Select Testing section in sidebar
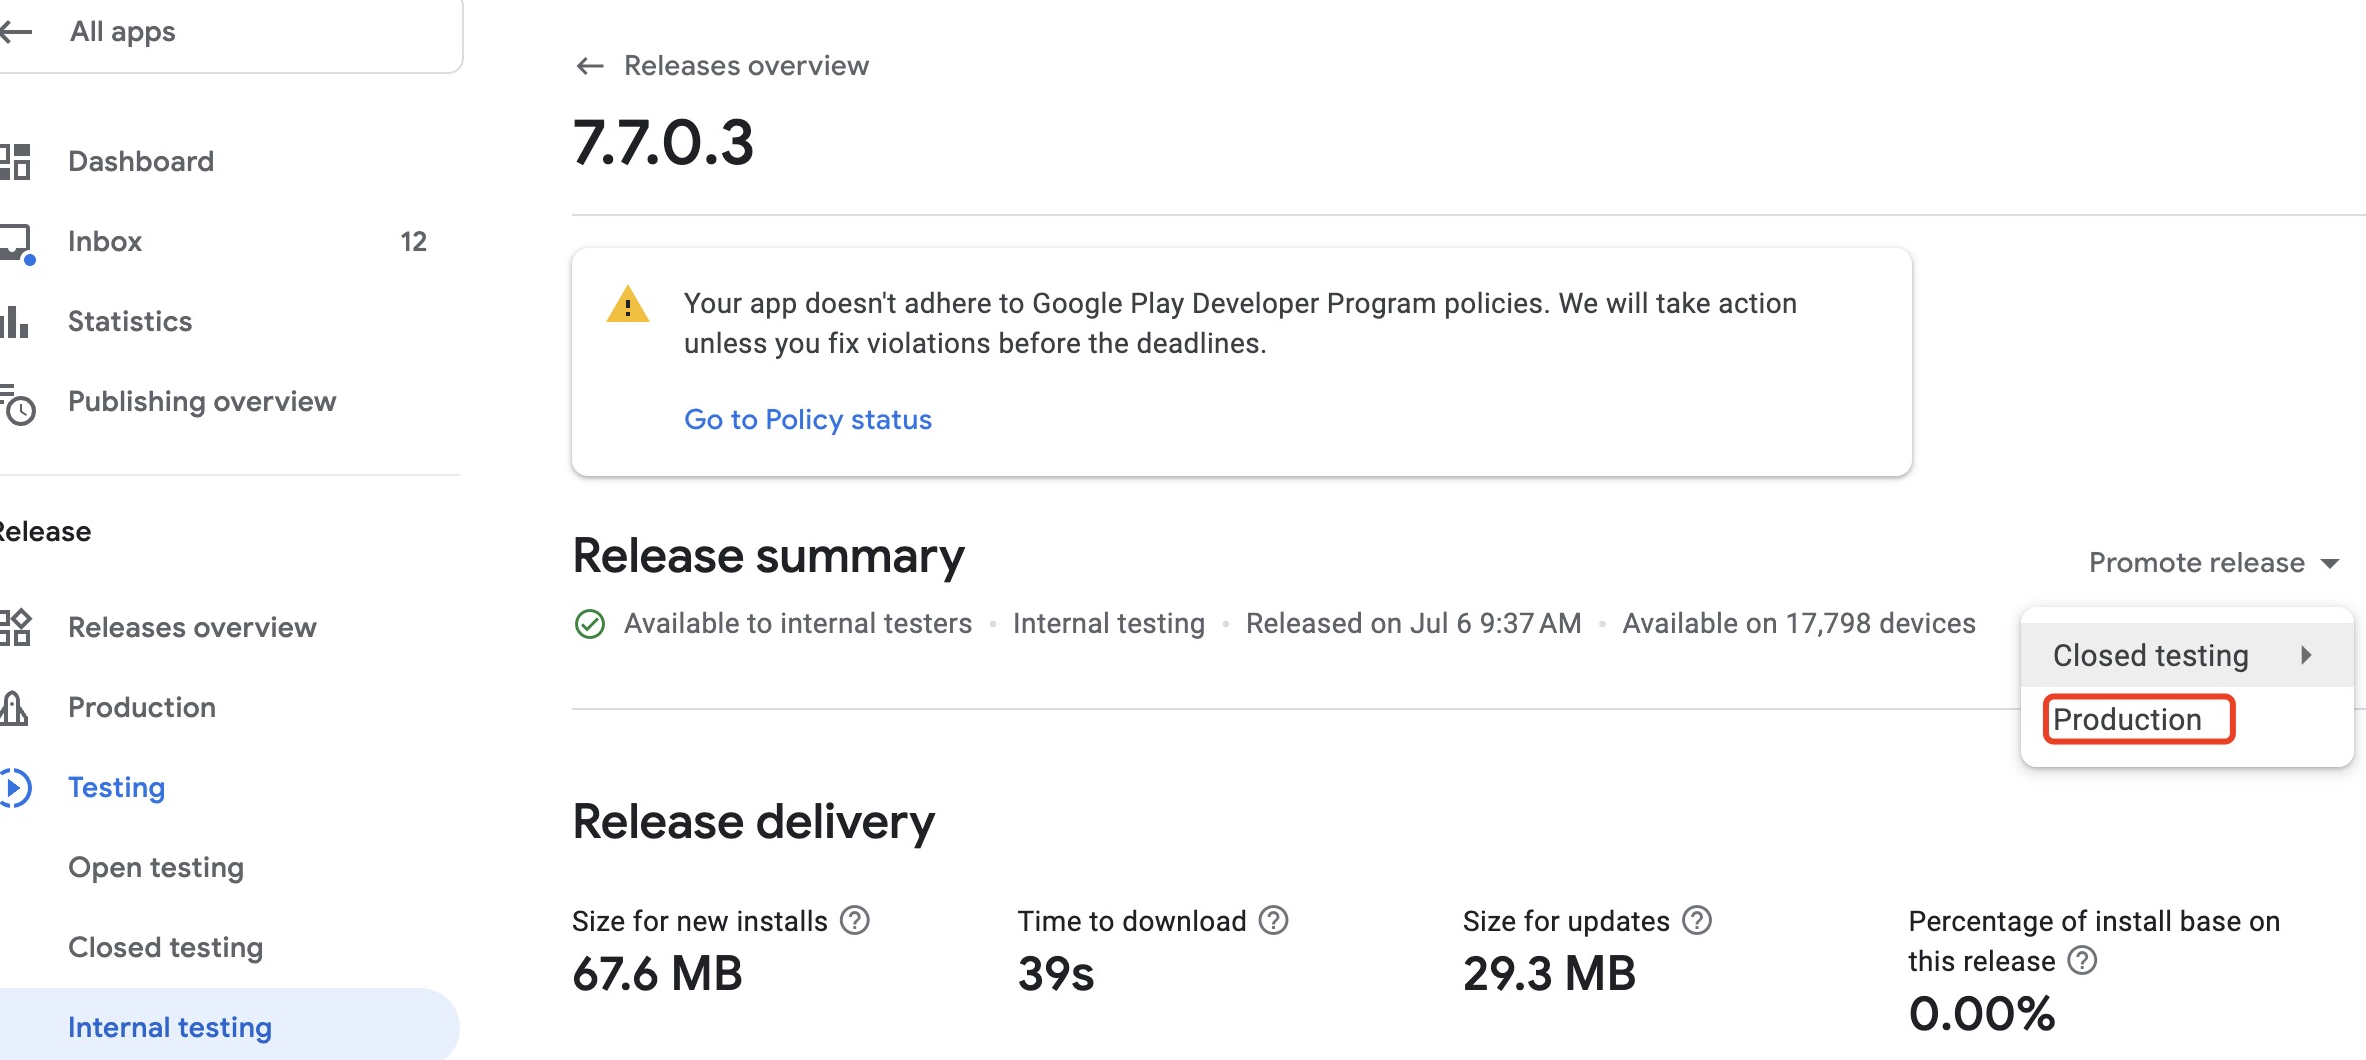Screen dimensions: 2366x1060 click(x=116, y=787)
